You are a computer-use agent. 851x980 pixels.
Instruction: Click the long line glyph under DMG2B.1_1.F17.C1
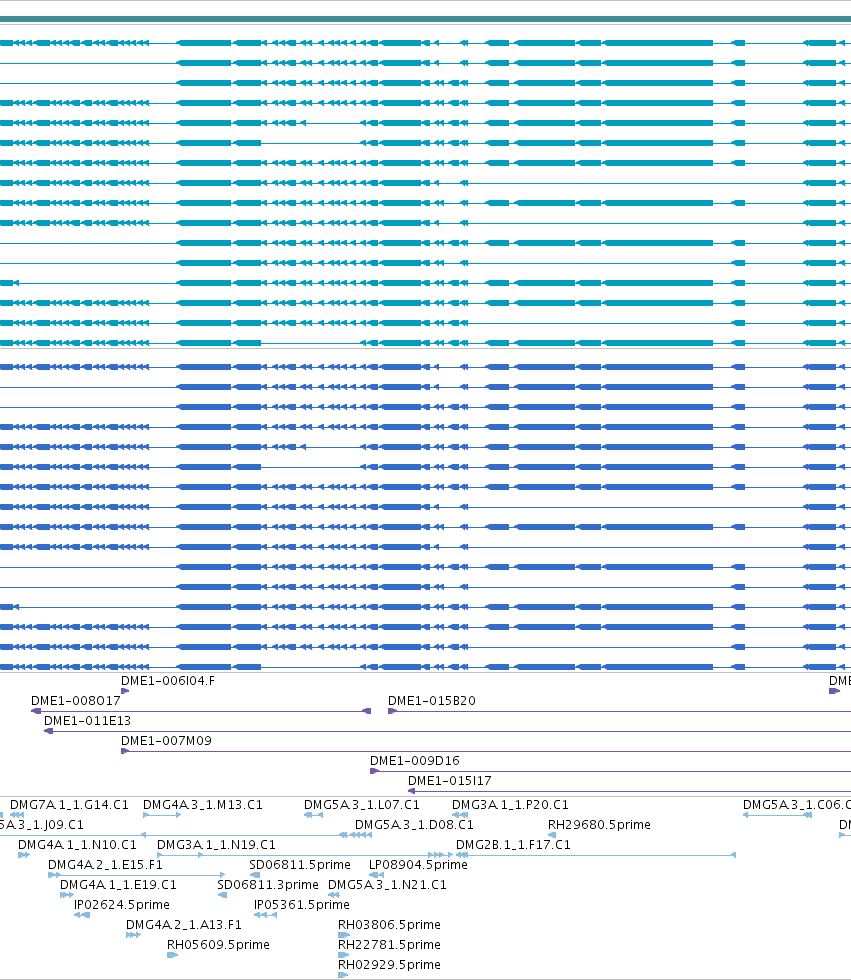[596, 855]
